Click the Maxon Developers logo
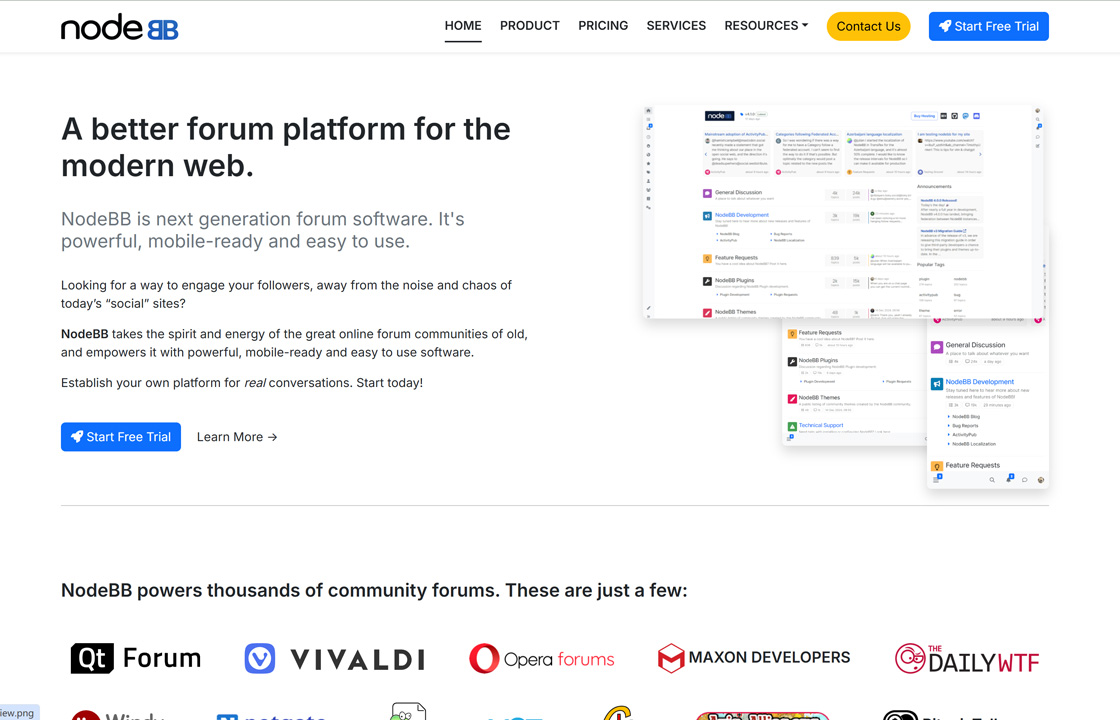The width and height of the screenshot is (1120, 720). [x=754, y=658]
